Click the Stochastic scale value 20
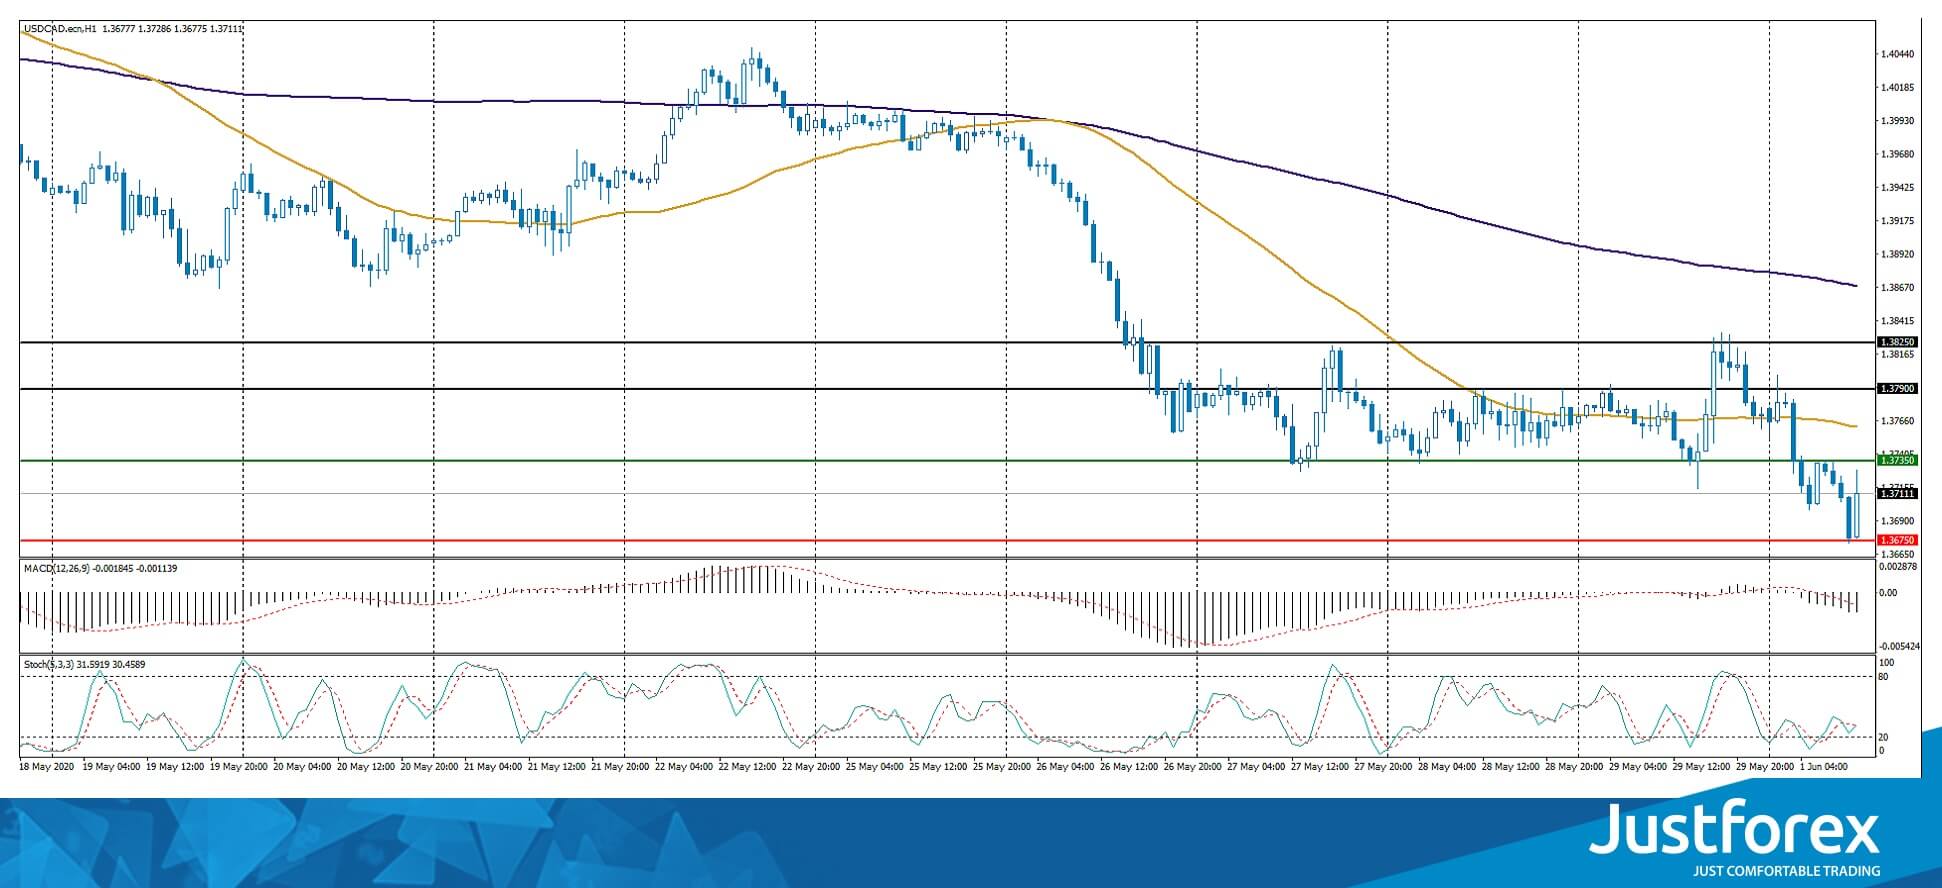1942x888 pixels. [1884, 737]
